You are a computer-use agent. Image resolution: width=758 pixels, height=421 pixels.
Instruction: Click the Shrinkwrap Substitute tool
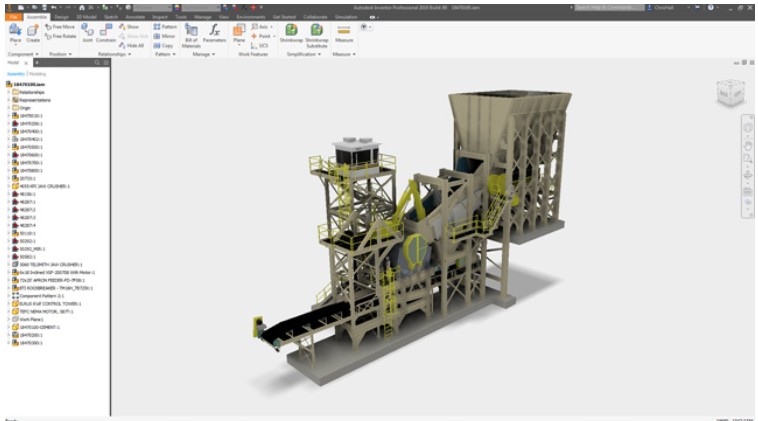[x=317, y=36]
